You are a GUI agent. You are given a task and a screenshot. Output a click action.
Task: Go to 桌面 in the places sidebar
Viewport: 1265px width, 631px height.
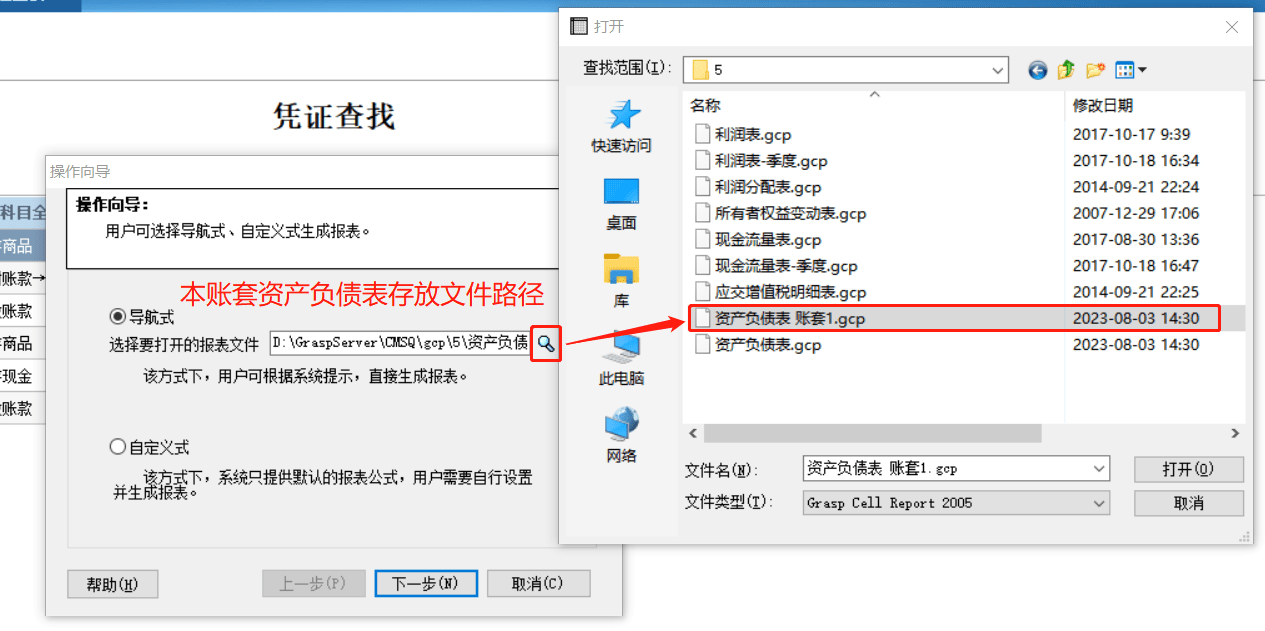pyautogui.click(x=621, y=205)
